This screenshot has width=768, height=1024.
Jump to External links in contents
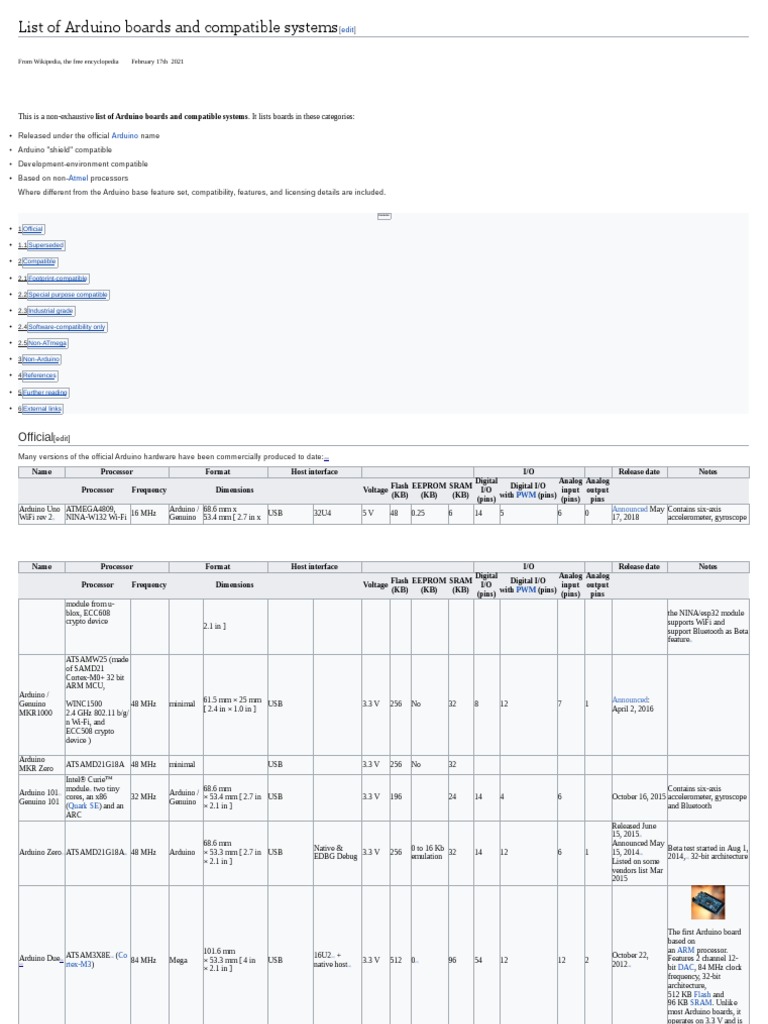click(42, 409)
